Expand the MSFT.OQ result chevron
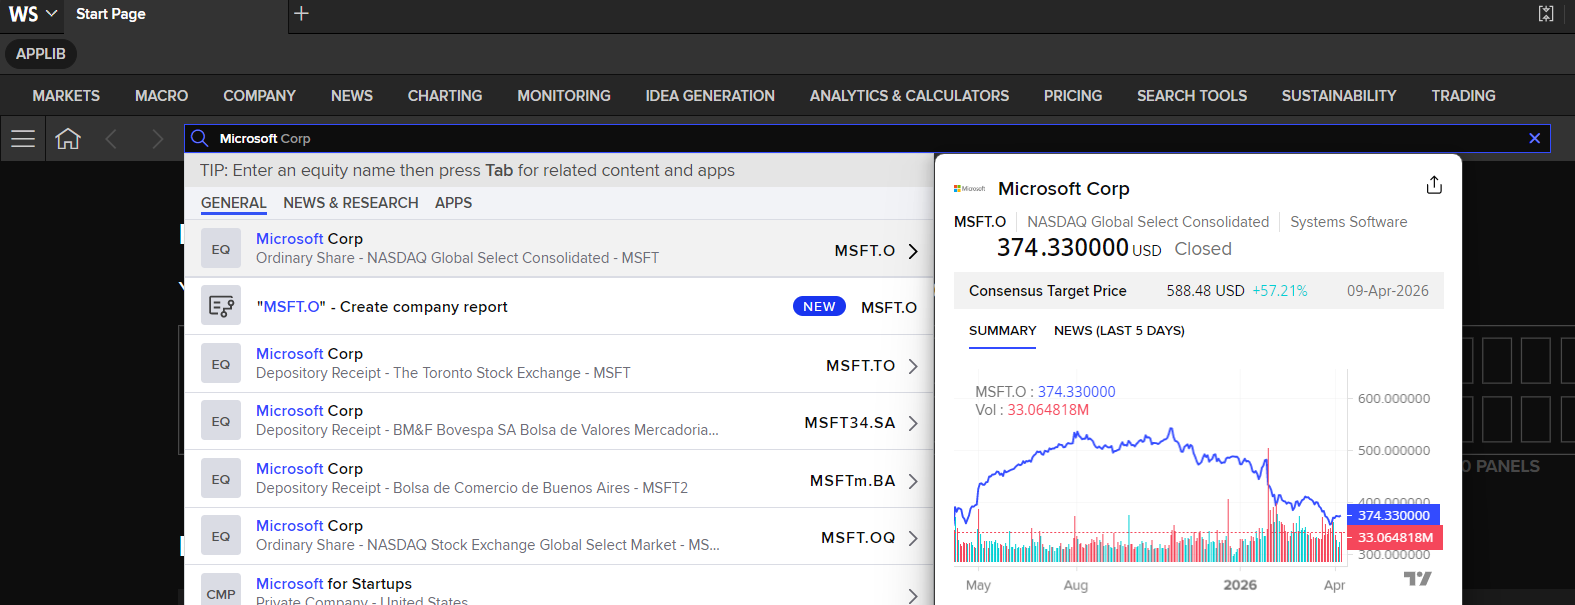The width and height of the screenshot is (1575, 605). (913, 538)
